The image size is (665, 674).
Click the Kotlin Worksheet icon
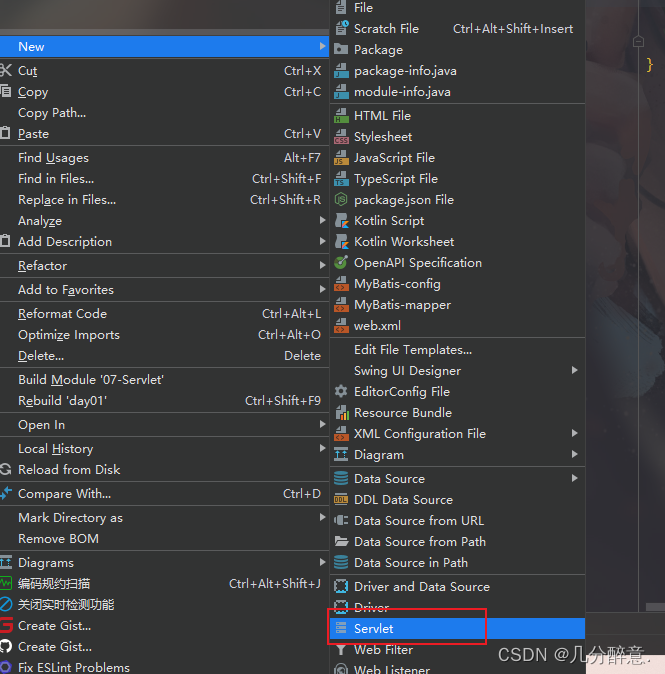(341, 242)
